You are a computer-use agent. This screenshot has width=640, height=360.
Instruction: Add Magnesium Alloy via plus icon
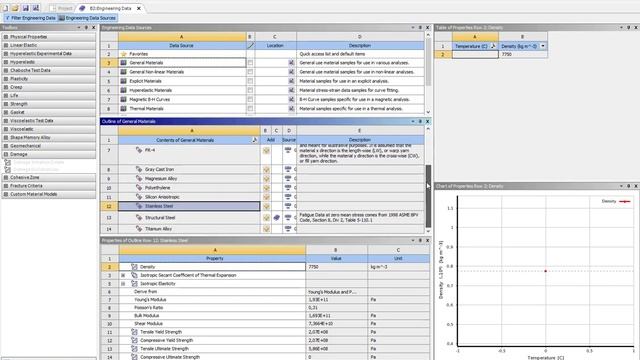click(x=266, y=179)
